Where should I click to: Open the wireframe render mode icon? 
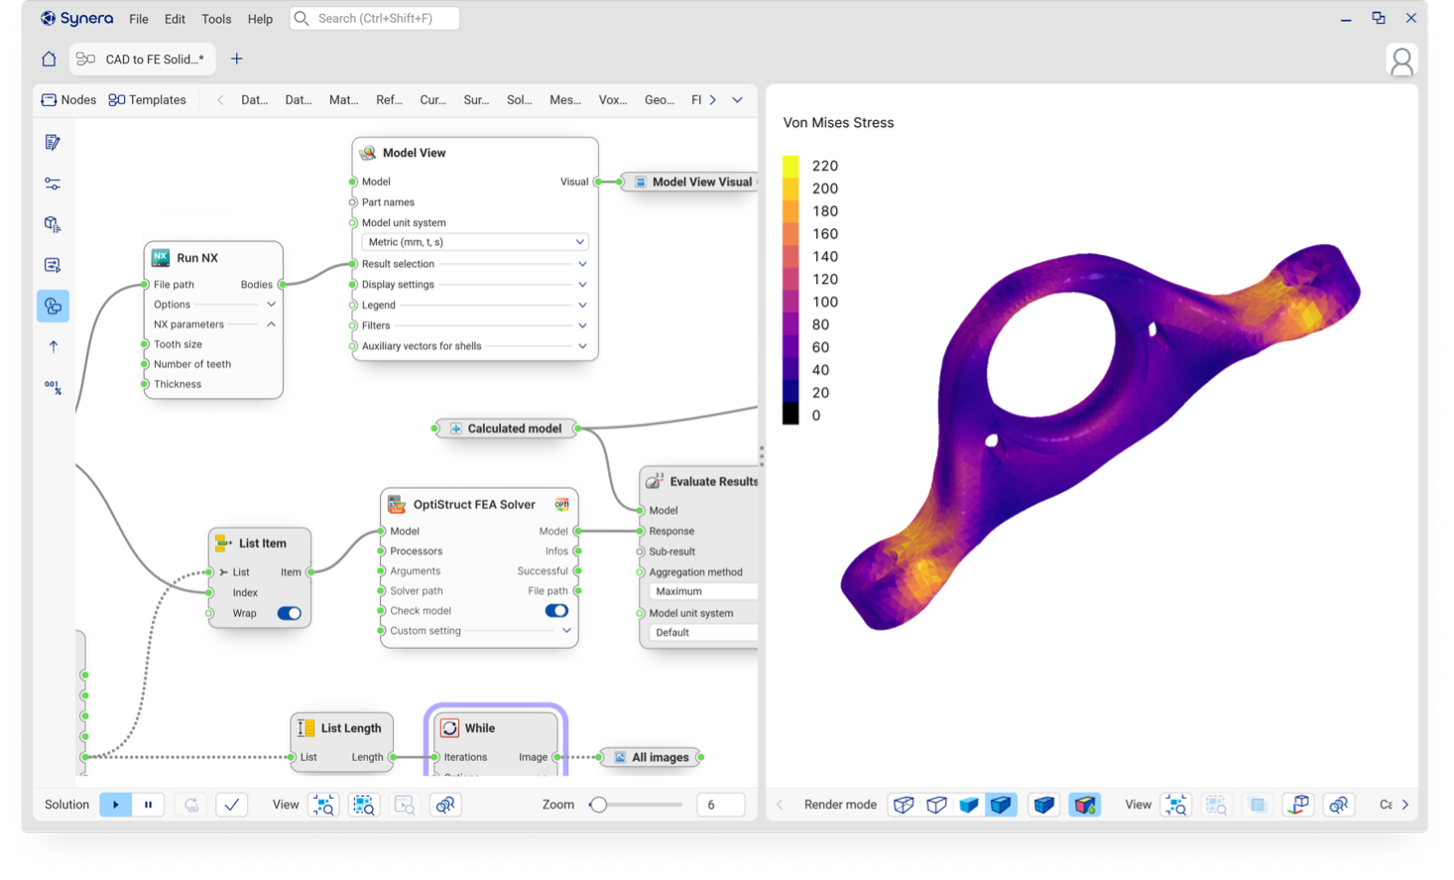coord(903,804)
